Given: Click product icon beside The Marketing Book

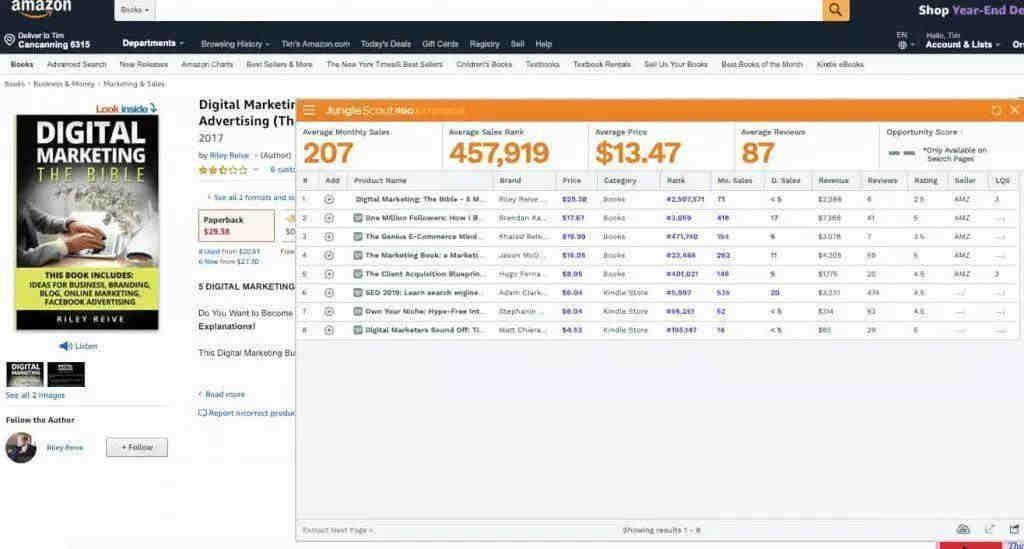Looking at the screenshot, I should (358, 255).
